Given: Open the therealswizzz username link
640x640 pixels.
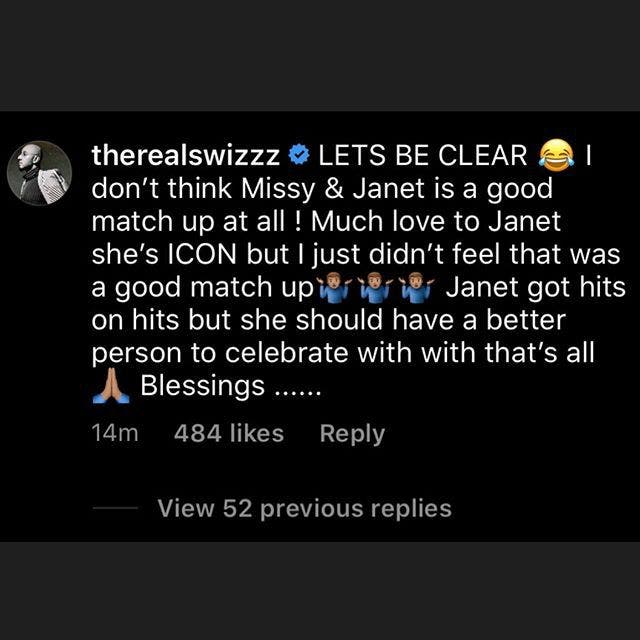Looking at the screenshot, I should point(186,156).
